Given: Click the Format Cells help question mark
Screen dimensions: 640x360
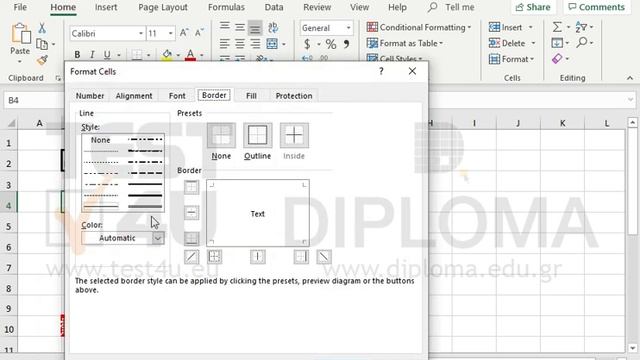Looking at the screenshot, I should (381, 71).
